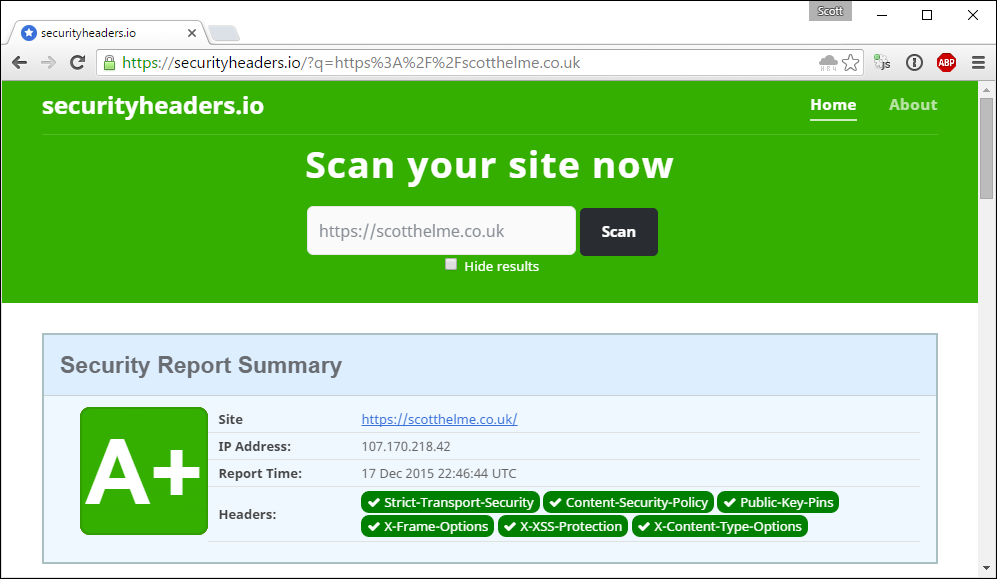Open the 1Password keyhole extension icon
Viewport: 997px width, 579px height.
pos(914,63)
